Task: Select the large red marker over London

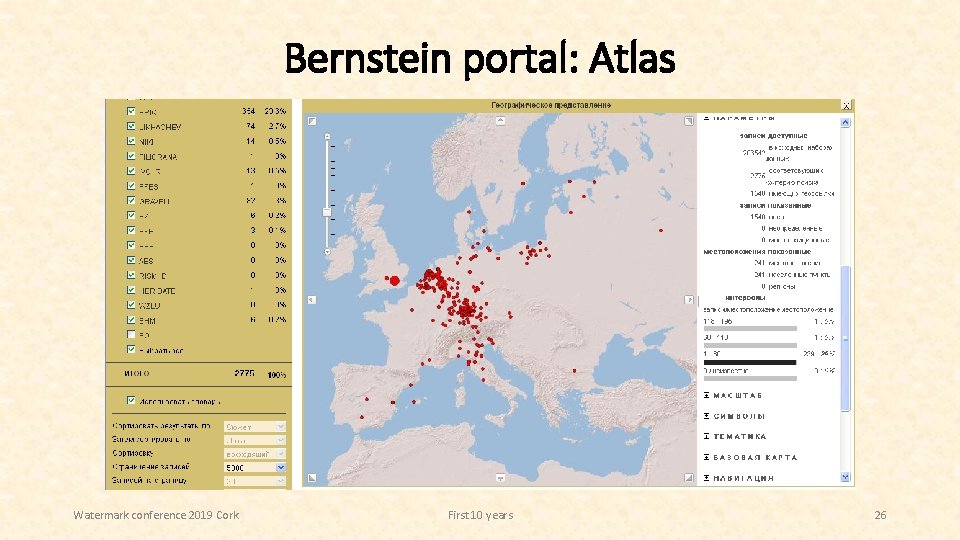Action: (395, 281)
